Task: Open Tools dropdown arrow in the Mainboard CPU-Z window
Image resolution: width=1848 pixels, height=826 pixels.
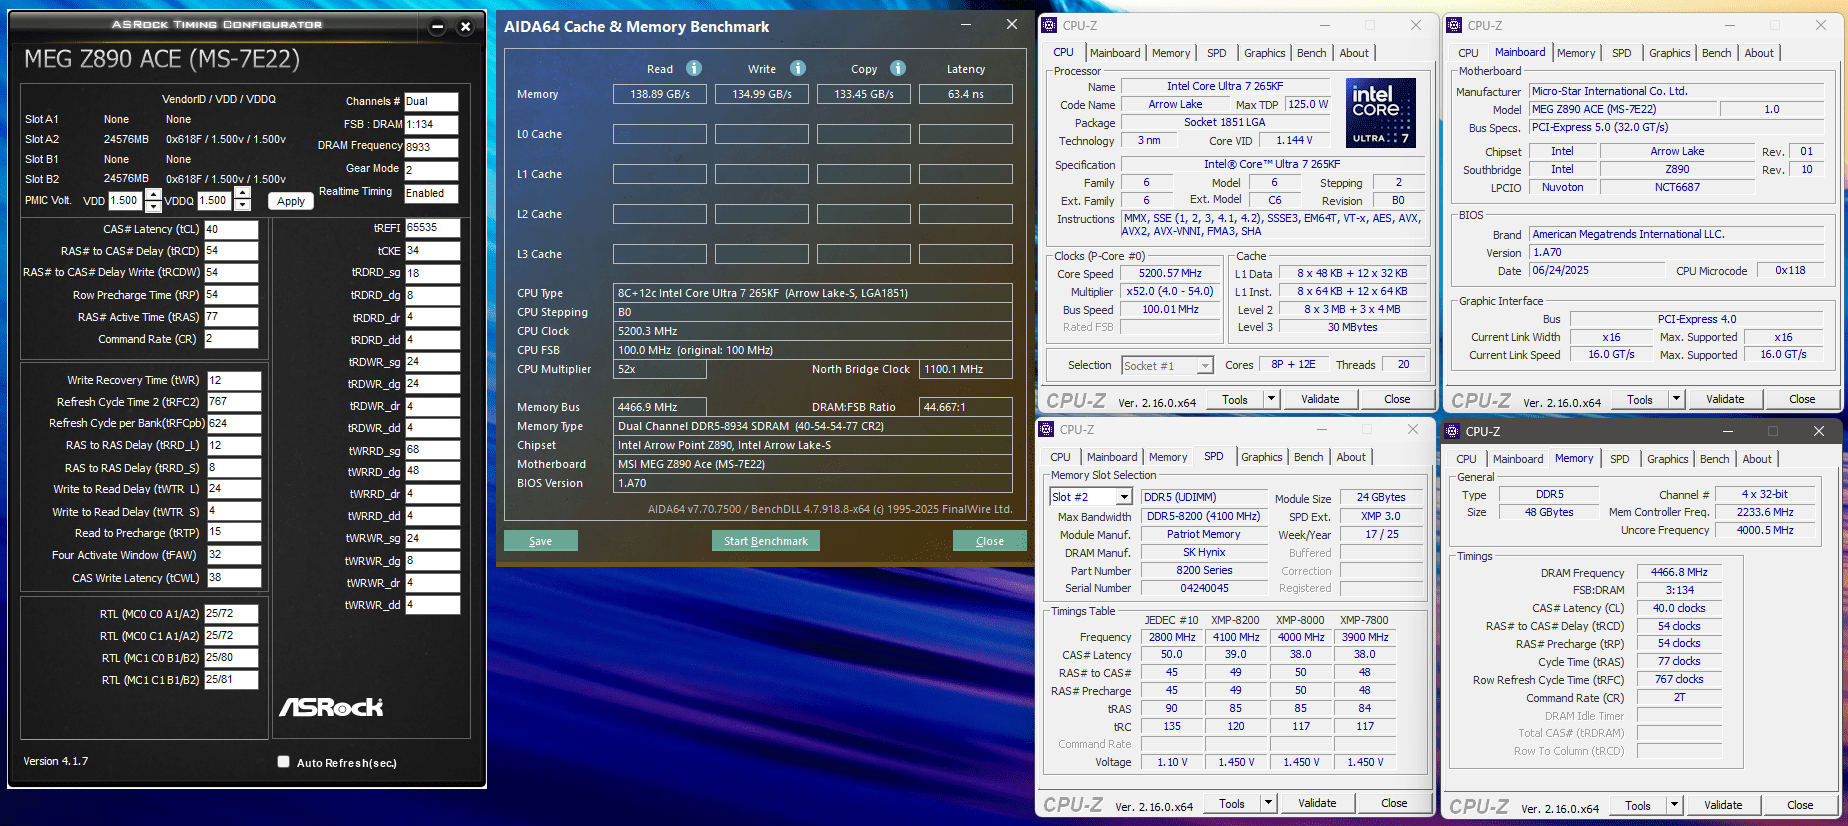Action: tap(1676, 399)
